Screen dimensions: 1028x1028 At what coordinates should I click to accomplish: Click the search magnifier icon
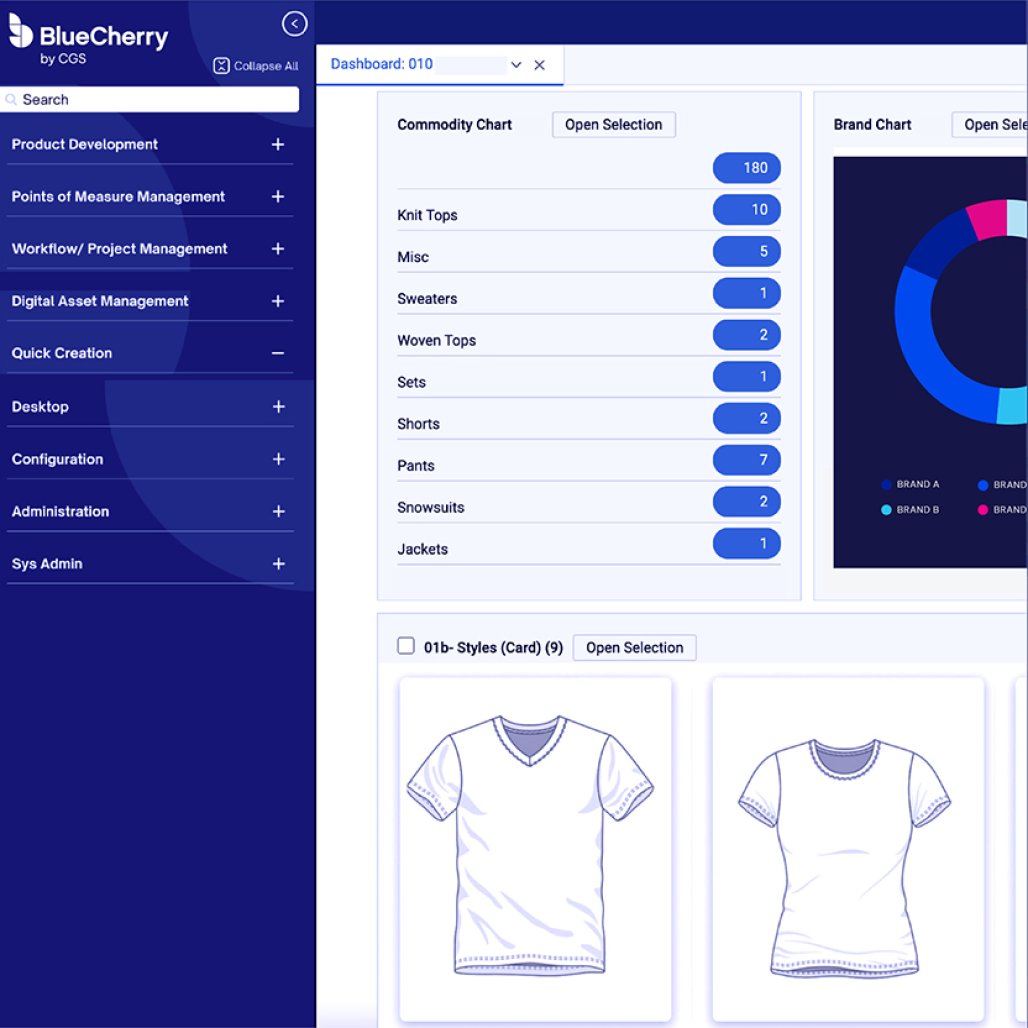11,100
